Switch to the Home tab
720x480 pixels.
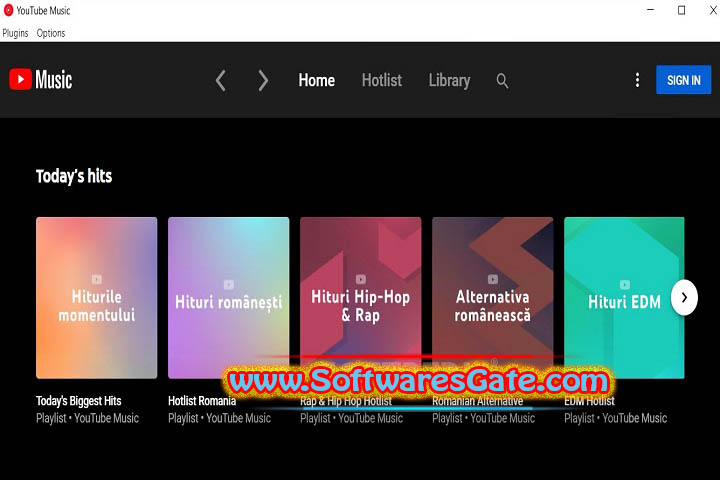click(x=316, y=80)
